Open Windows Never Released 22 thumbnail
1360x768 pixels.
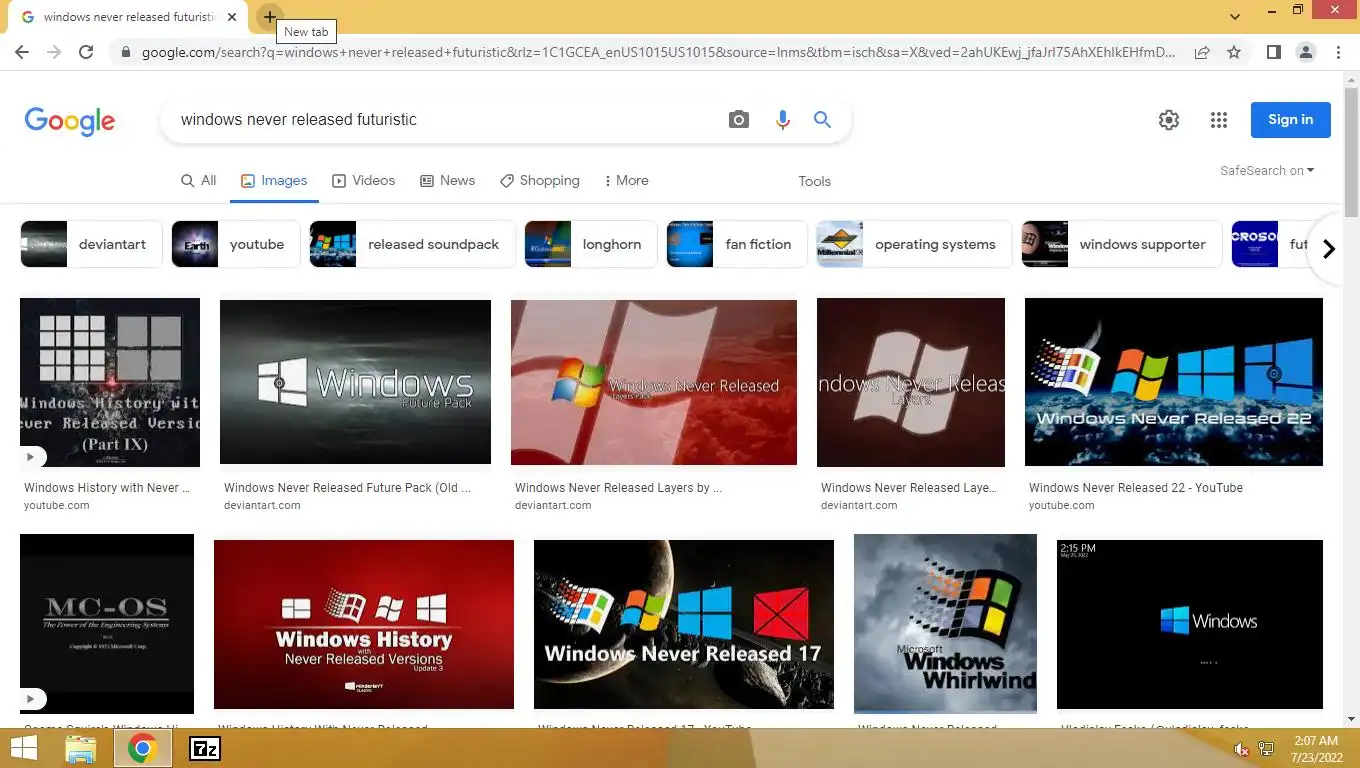coord(1174,382)
